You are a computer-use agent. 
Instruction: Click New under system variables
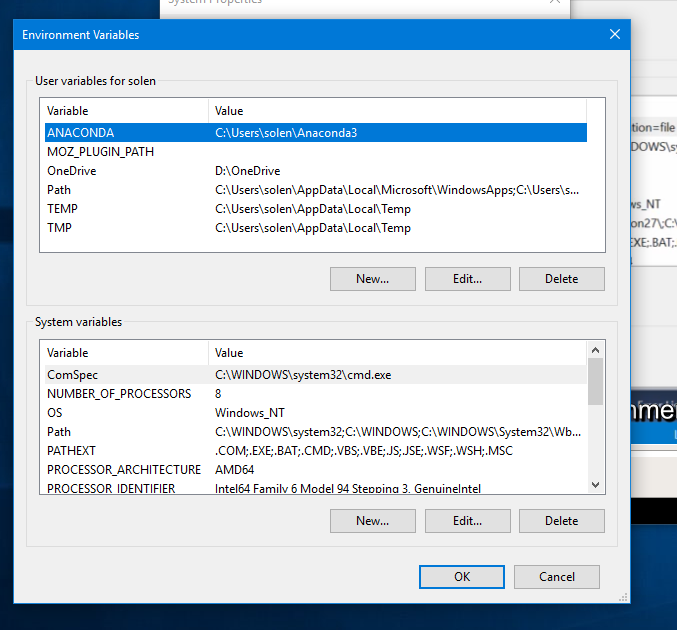[x=373, y=521]
